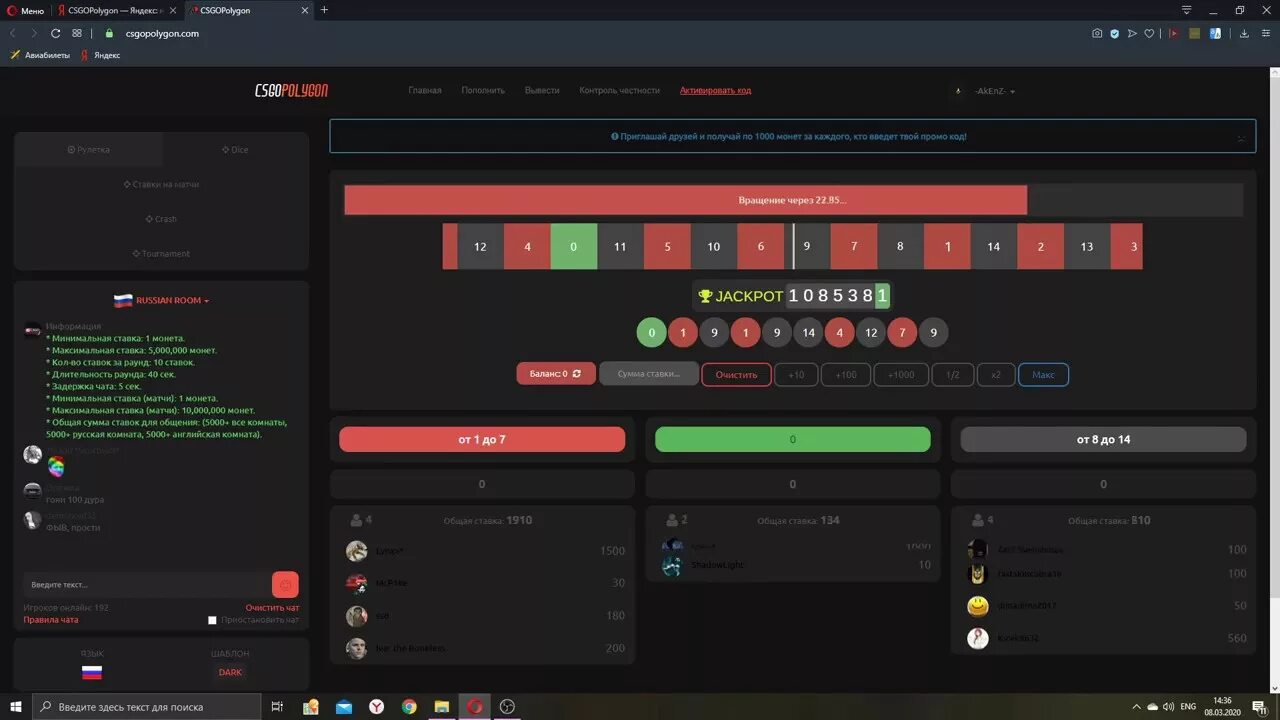Halve the bet with 1/2 button
The image size is (1280, 720).
pos(953,374)
